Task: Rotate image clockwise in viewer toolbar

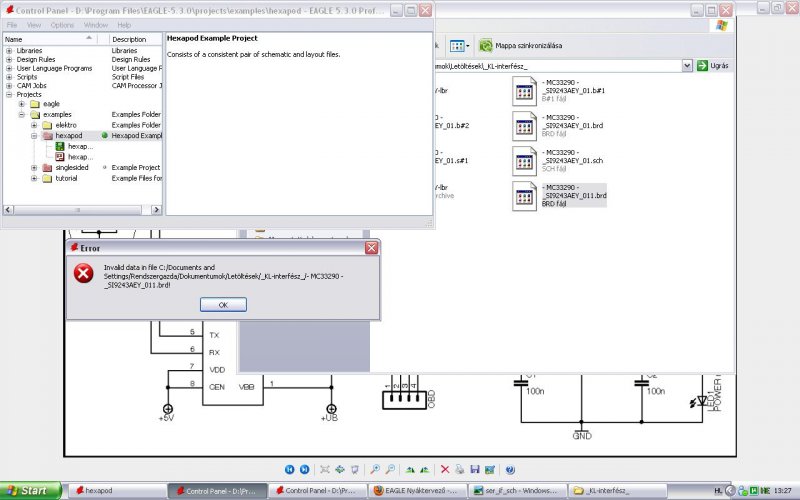Action: coord(410,469)
